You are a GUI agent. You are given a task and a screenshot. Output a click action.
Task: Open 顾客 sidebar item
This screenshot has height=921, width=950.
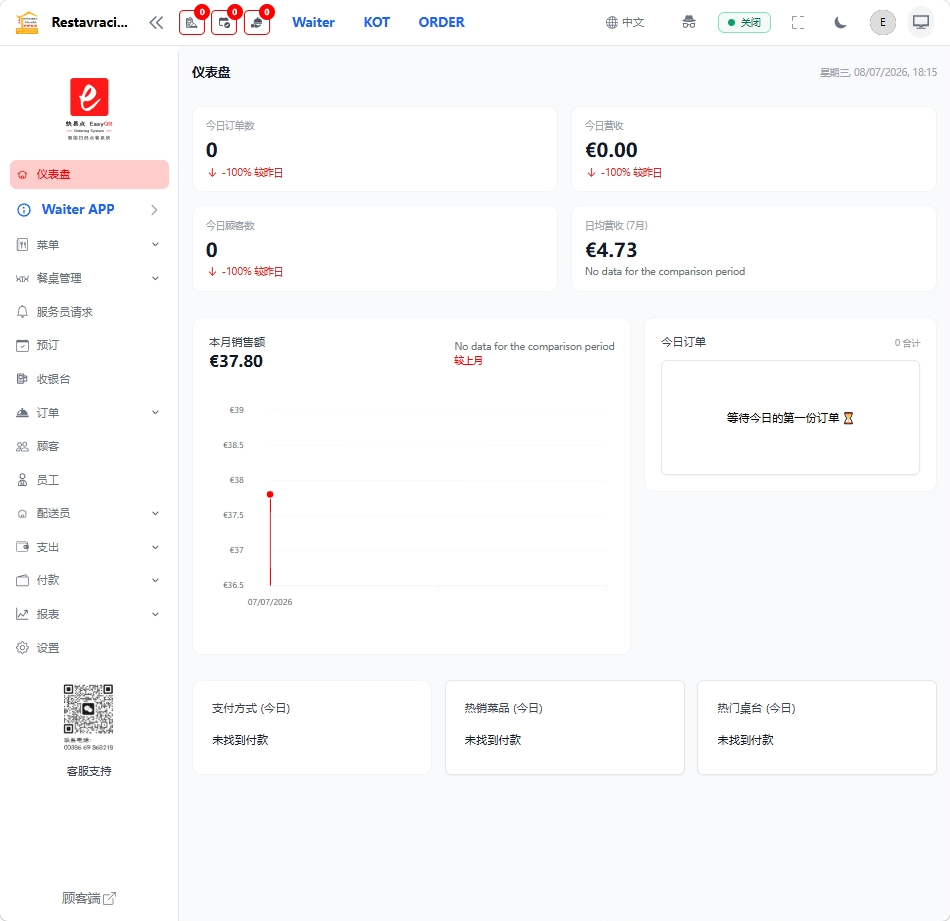point(89,447)
